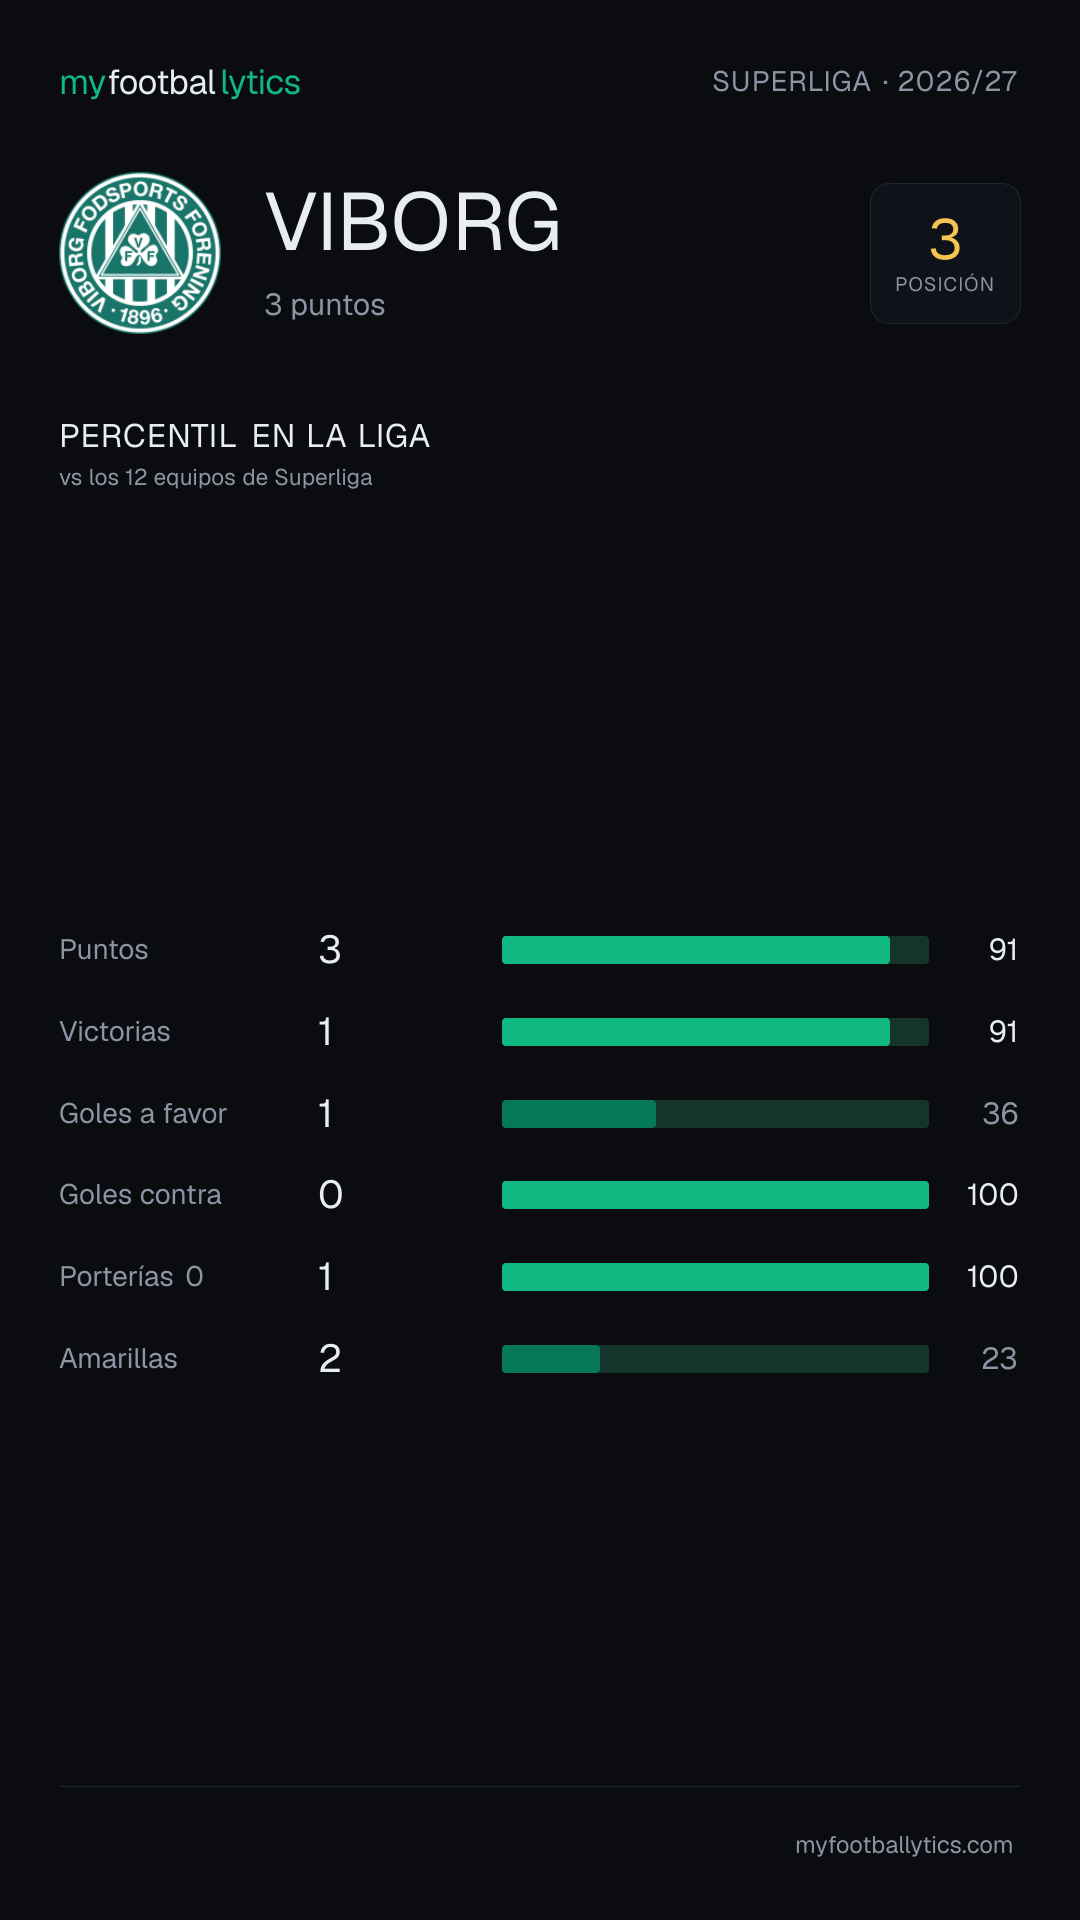Select the position 3 badge
Screen dimensions: 1080x1920
click(x=945, y=253)
